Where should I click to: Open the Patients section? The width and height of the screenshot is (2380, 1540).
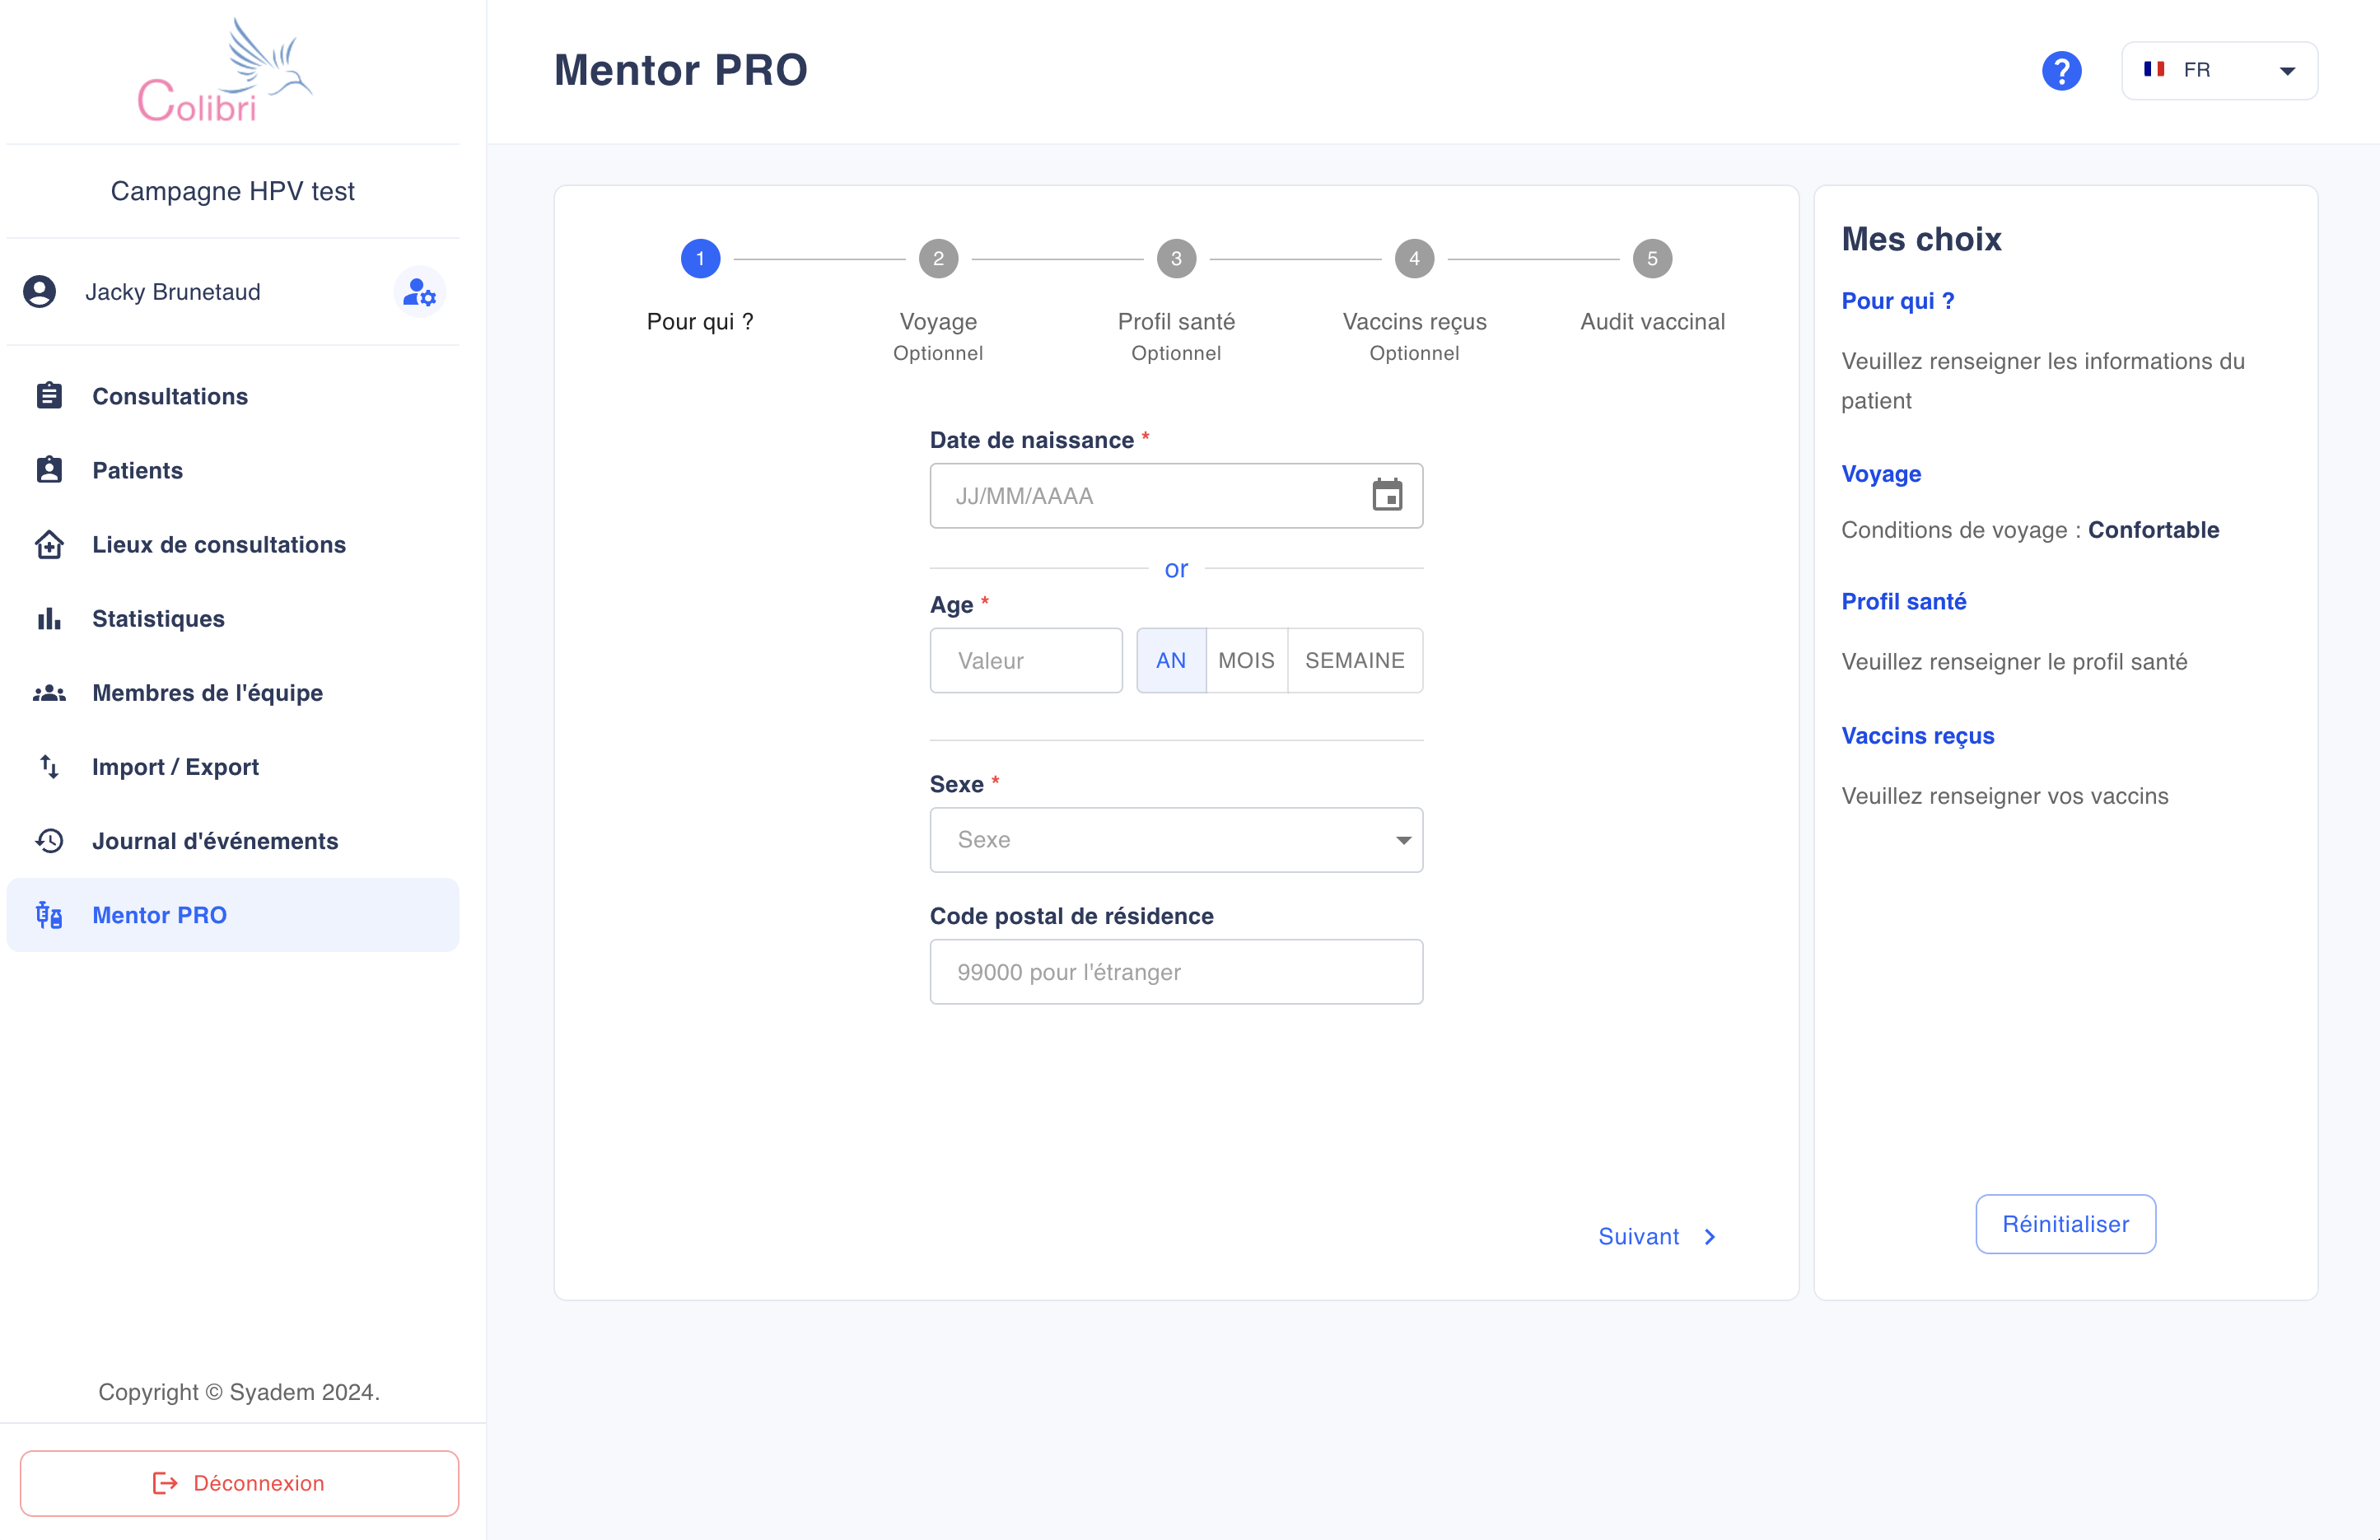coord(137,470)
